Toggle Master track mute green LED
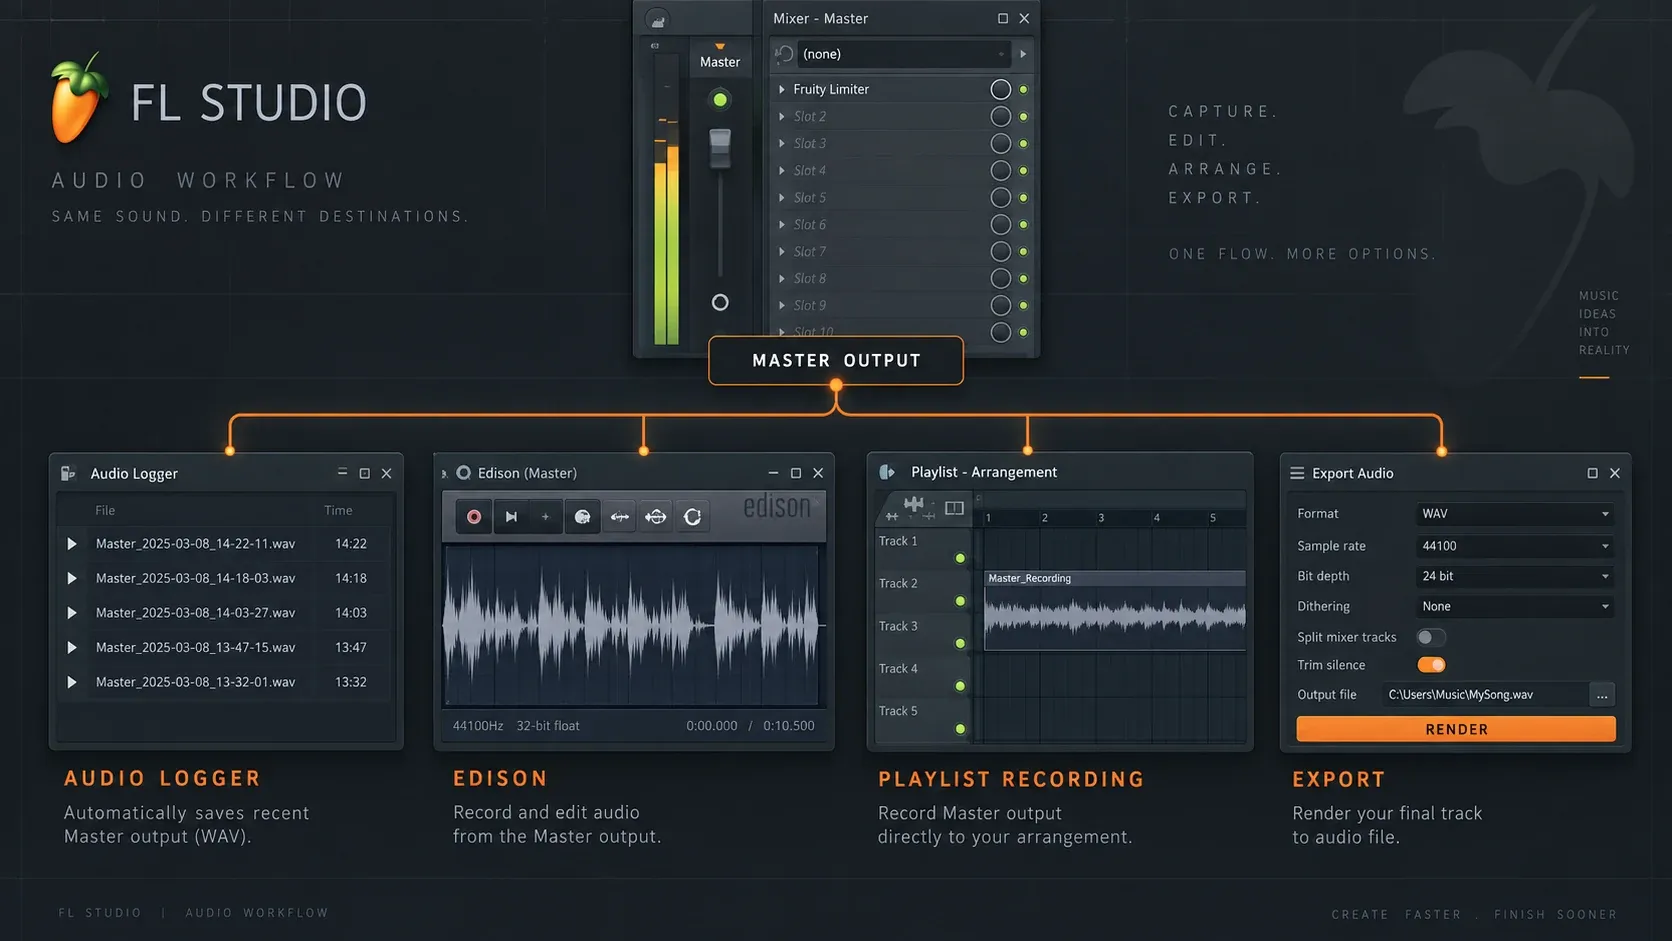The width and height of the screenshot is (1672, 941). [x=720, y=99]
